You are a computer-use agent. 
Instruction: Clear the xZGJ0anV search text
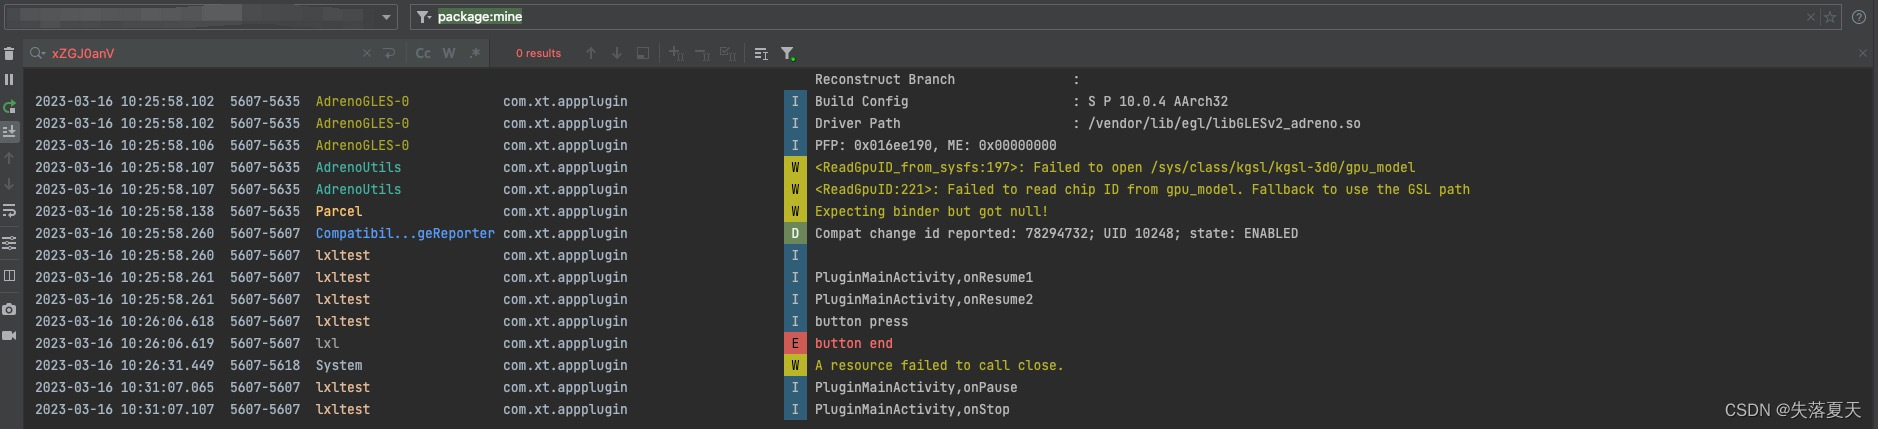[x=366, y=53]
